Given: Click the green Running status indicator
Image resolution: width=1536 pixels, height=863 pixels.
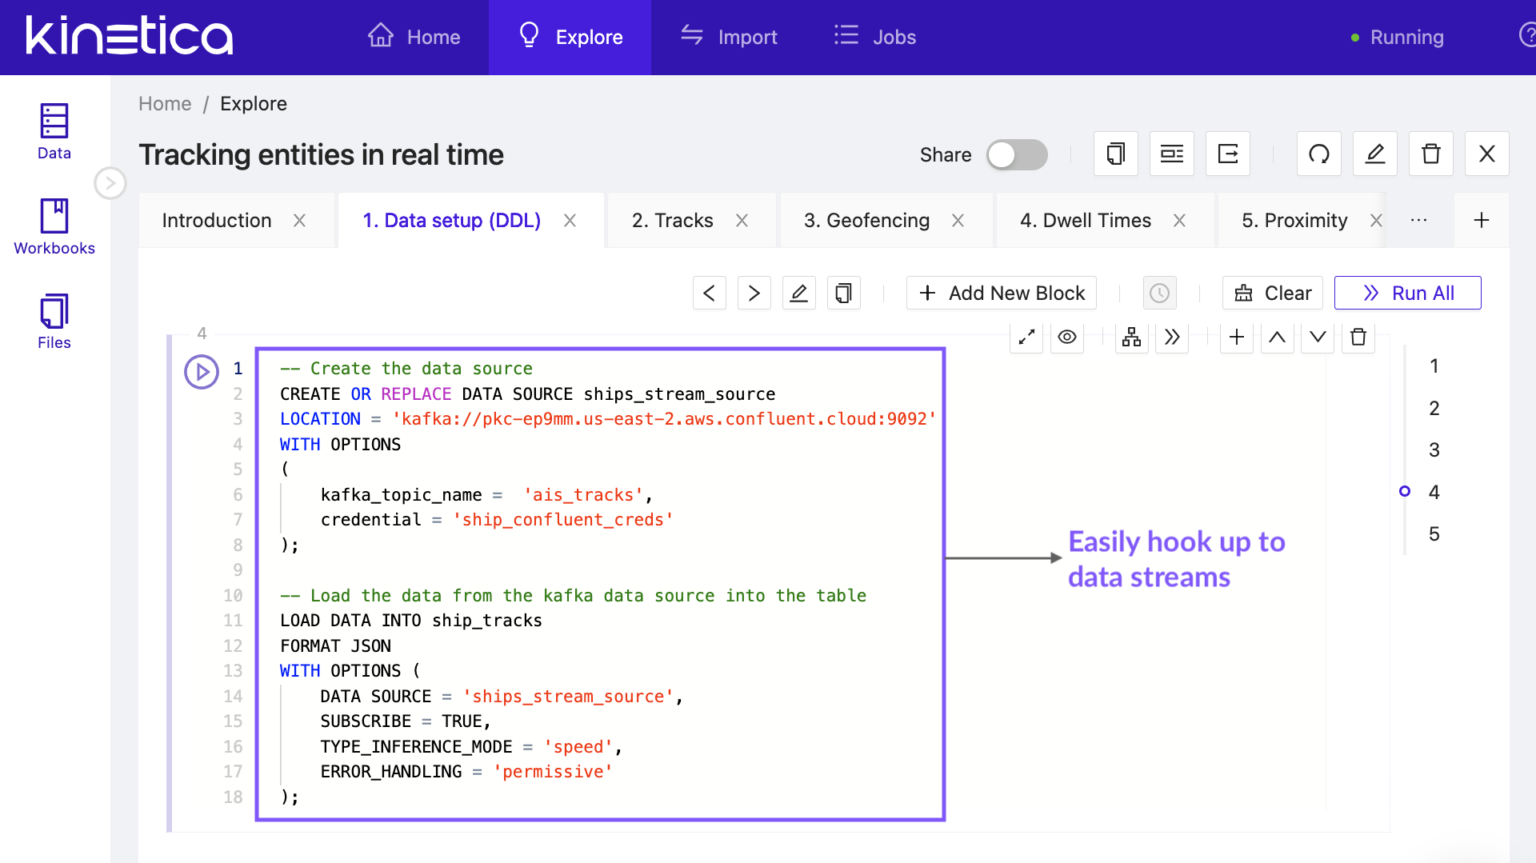Looking at the screenshot, I should click(1355, 37).
